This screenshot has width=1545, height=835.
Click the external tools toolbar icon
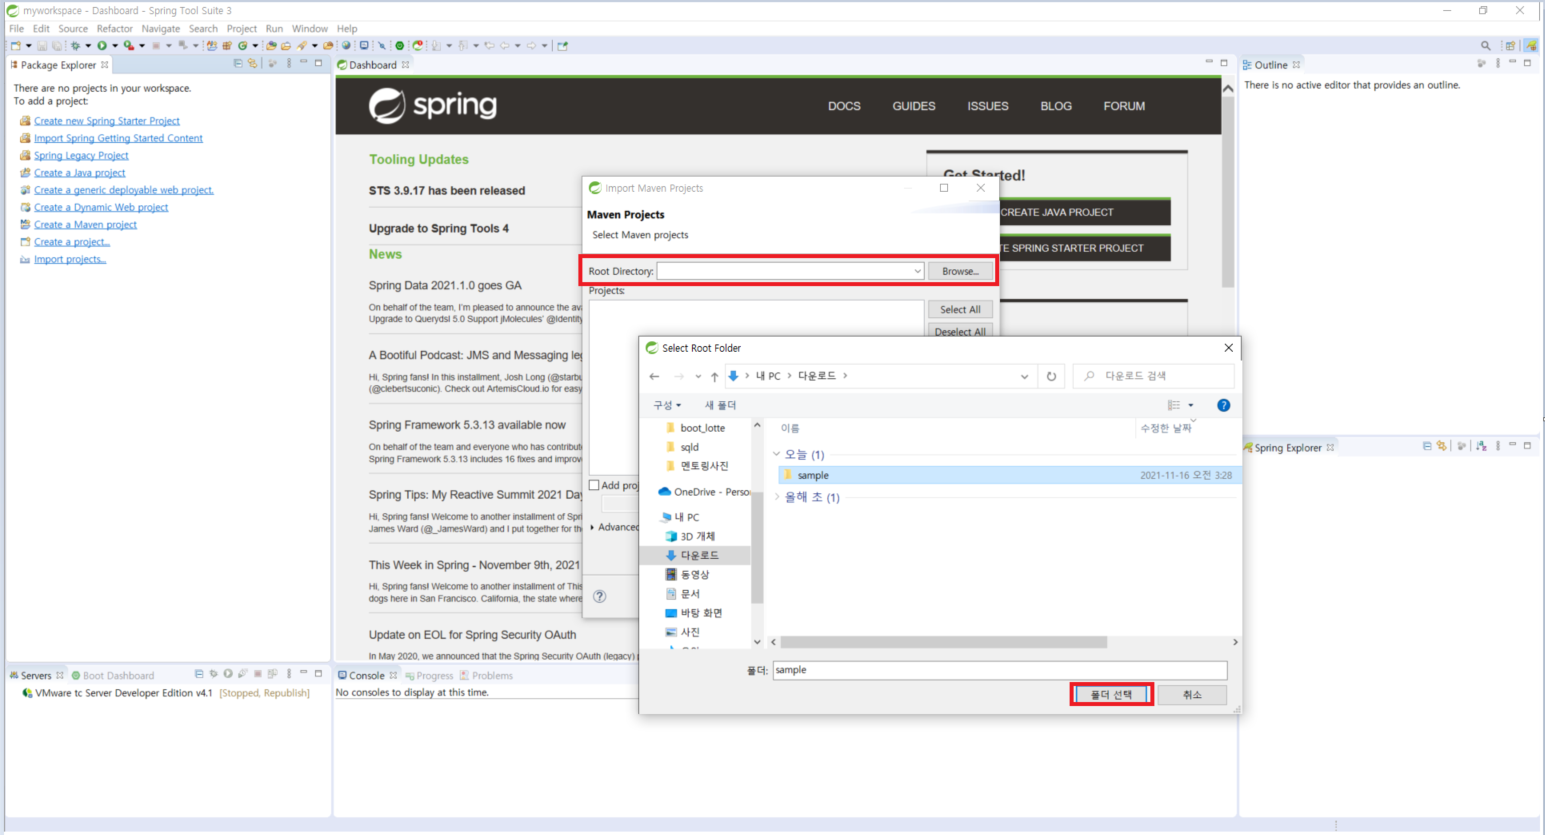(129, 45)
